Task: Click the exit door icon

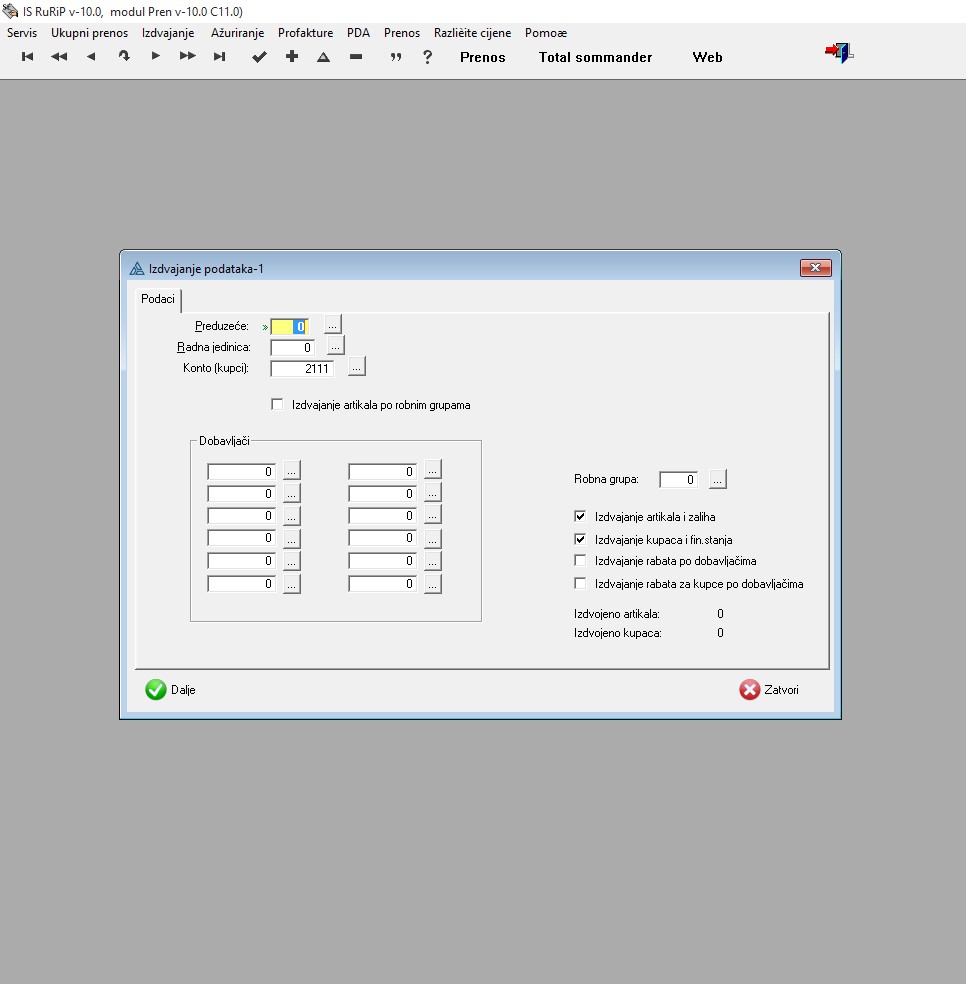Action: (838, 54)
